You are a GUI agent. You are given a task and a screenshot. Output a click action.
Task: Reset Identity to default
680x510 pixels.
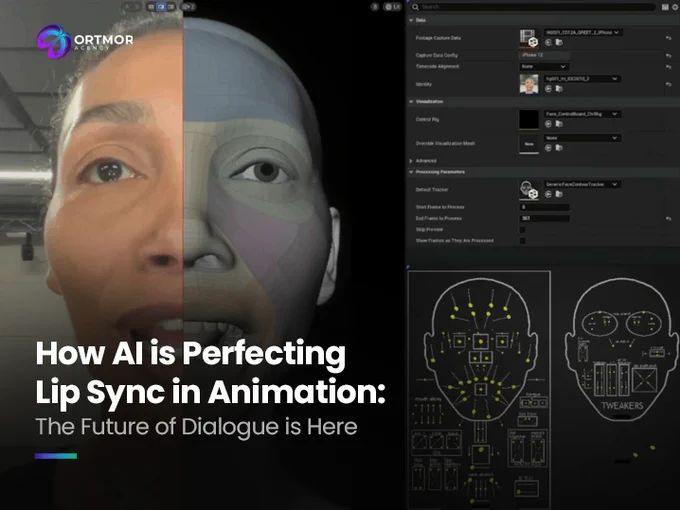click(668, 84)
